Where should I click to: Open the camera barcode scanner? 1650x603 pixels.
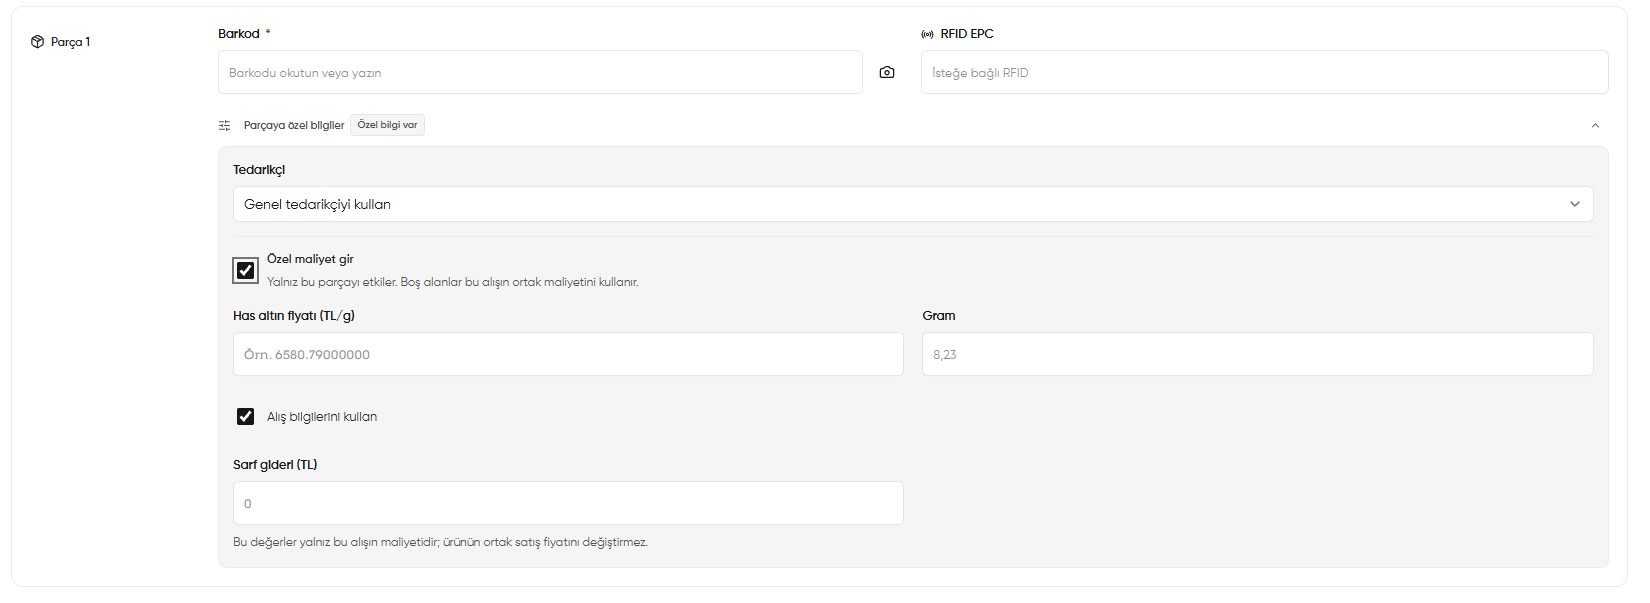887,72
